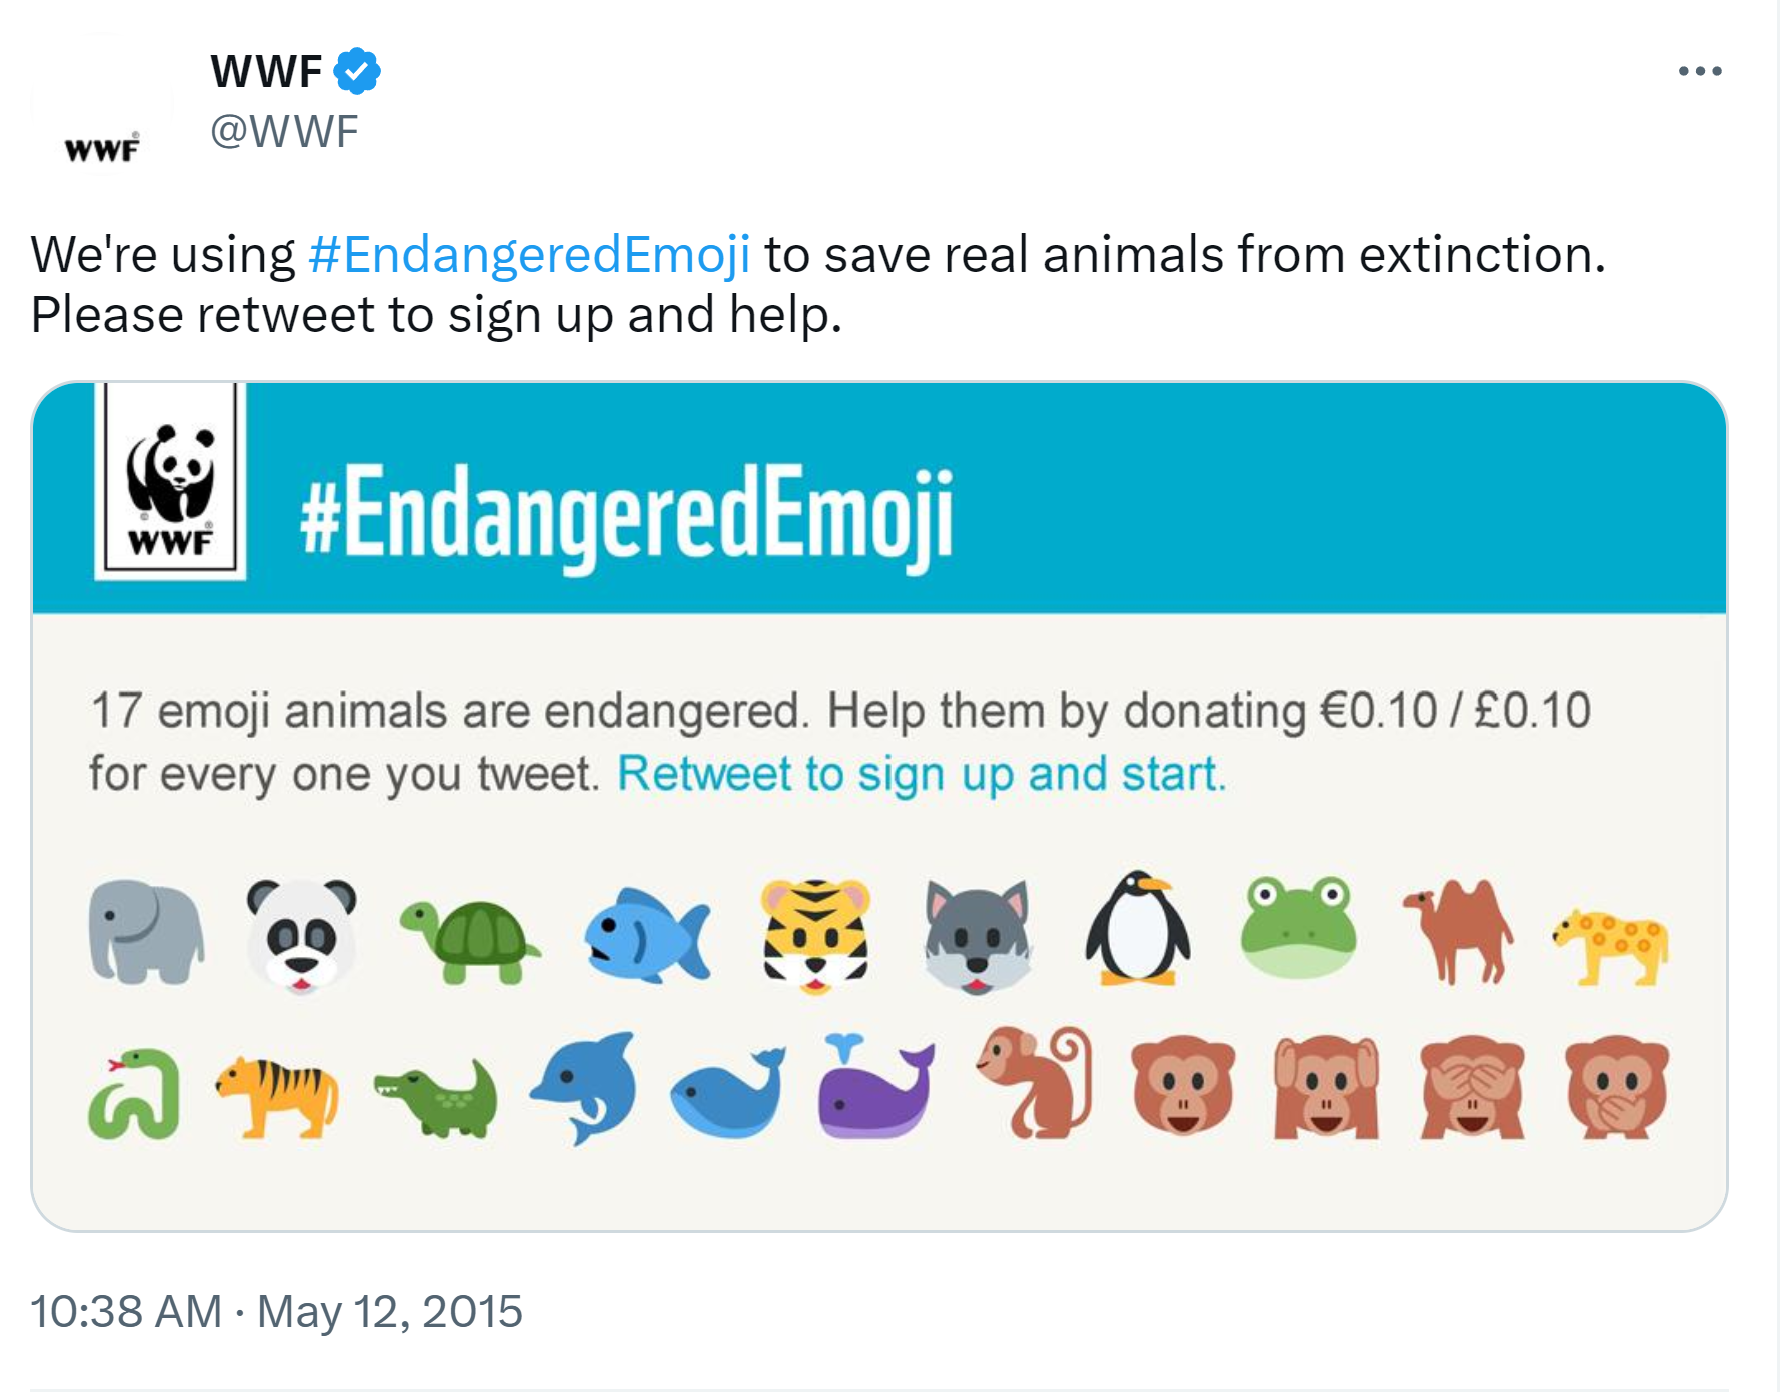Click the dolphin emoji
Viewport: 1785px width, 1392px height.
click(x=586, y=1087)
